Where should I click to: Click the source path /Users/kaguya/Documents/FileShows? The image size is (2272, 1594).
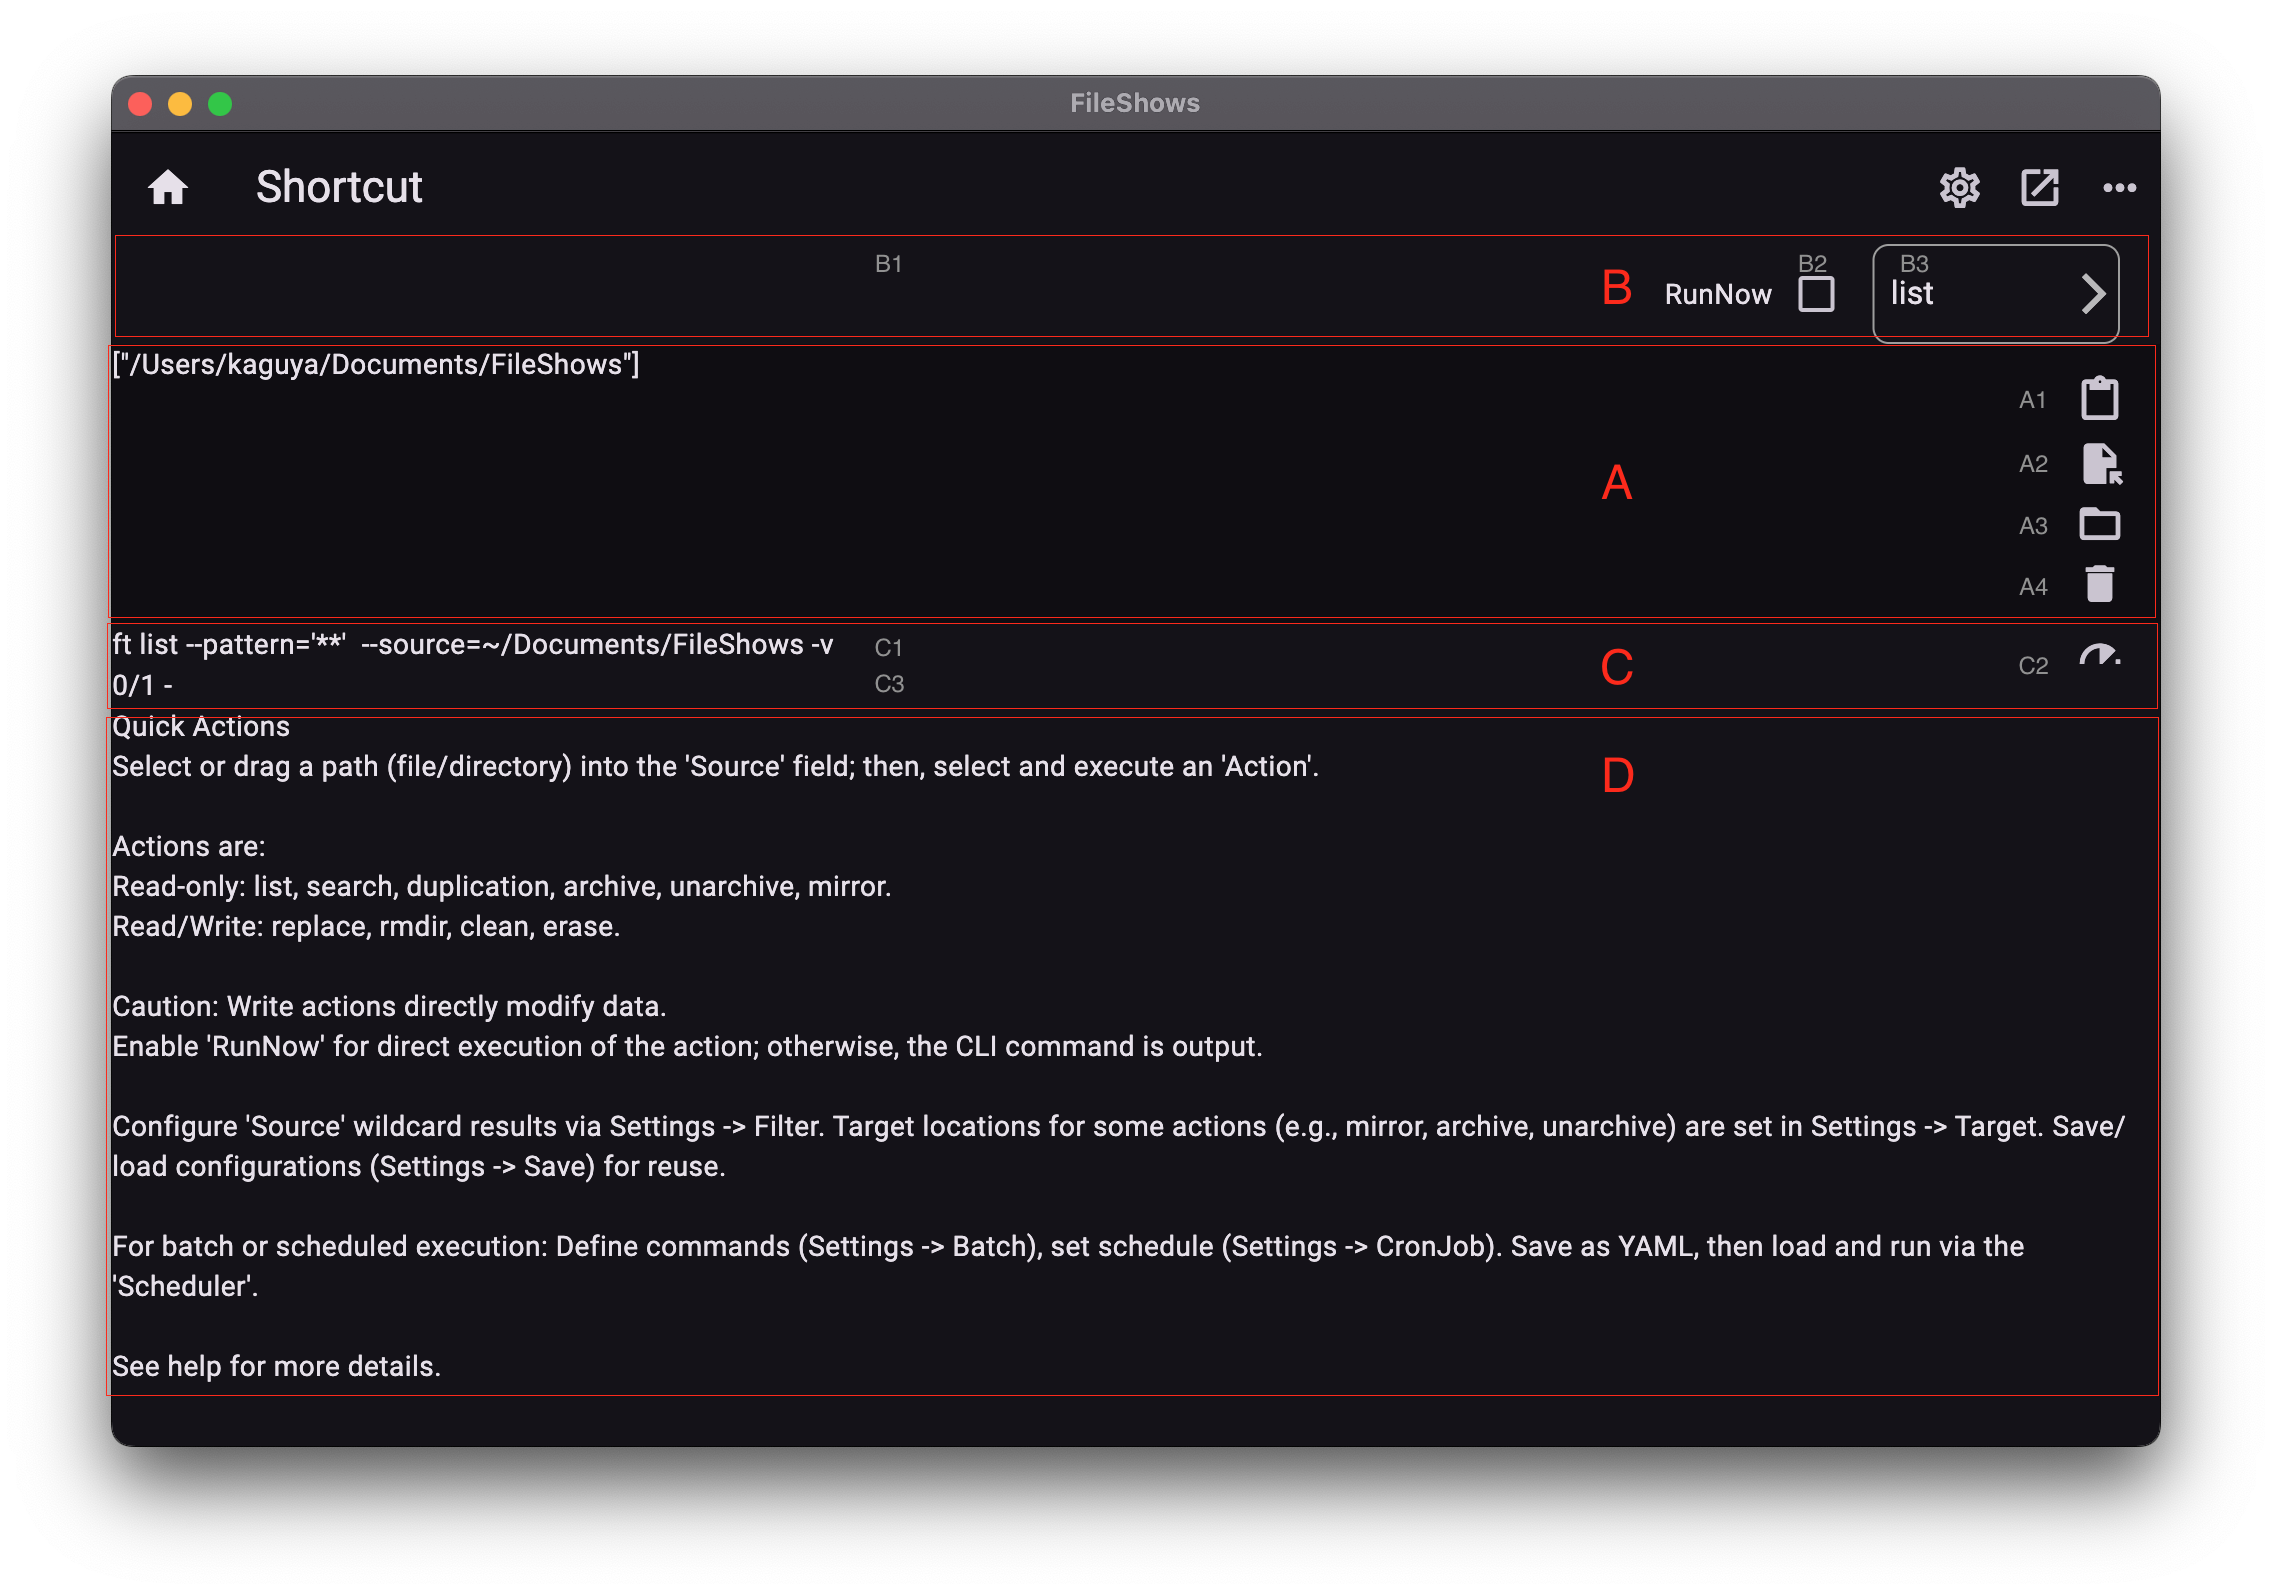pyautogui.click(x=376, y=364)
